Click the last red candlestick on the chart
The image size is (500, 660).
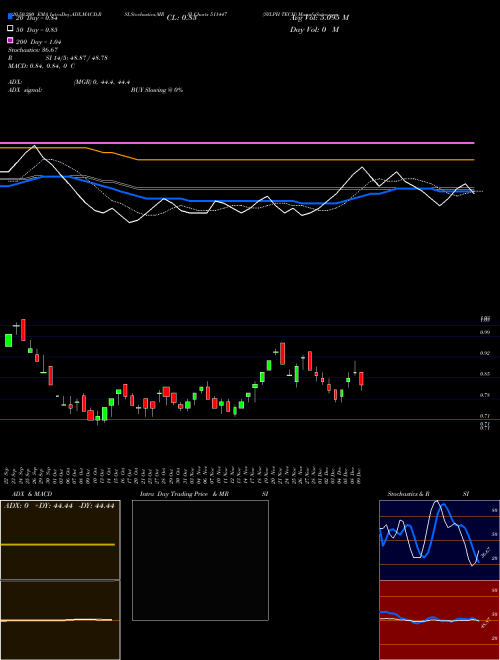click(361, 379)
